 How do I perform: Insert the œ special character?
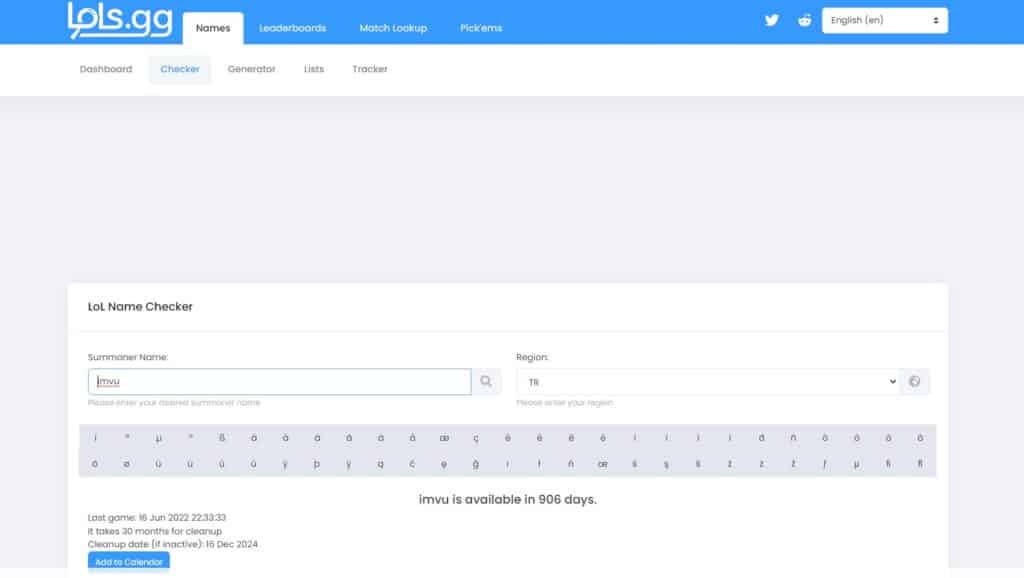[x=603, y=464]
